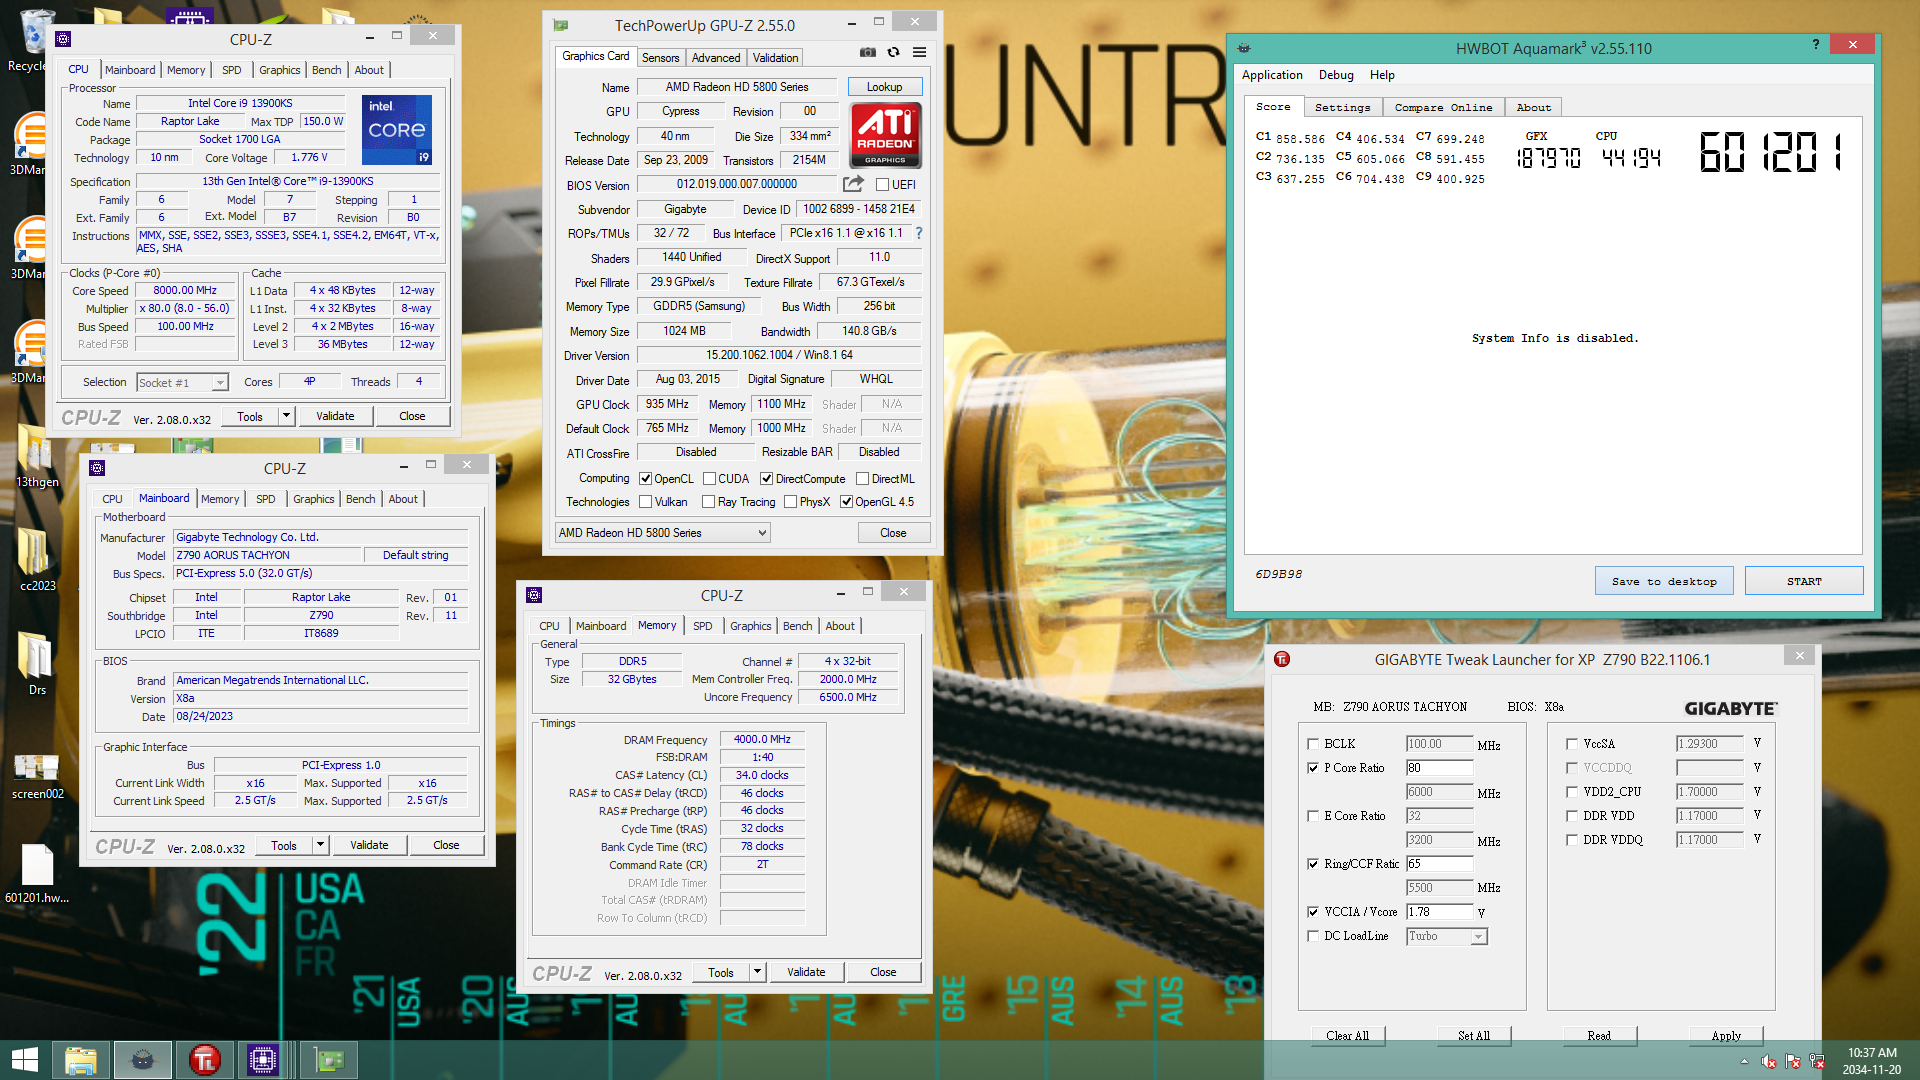Image resolution: width=1920 pixels, height=1080 pixels.
Task: Click the GPU-Z refresh icon
Action: point(894,52)
